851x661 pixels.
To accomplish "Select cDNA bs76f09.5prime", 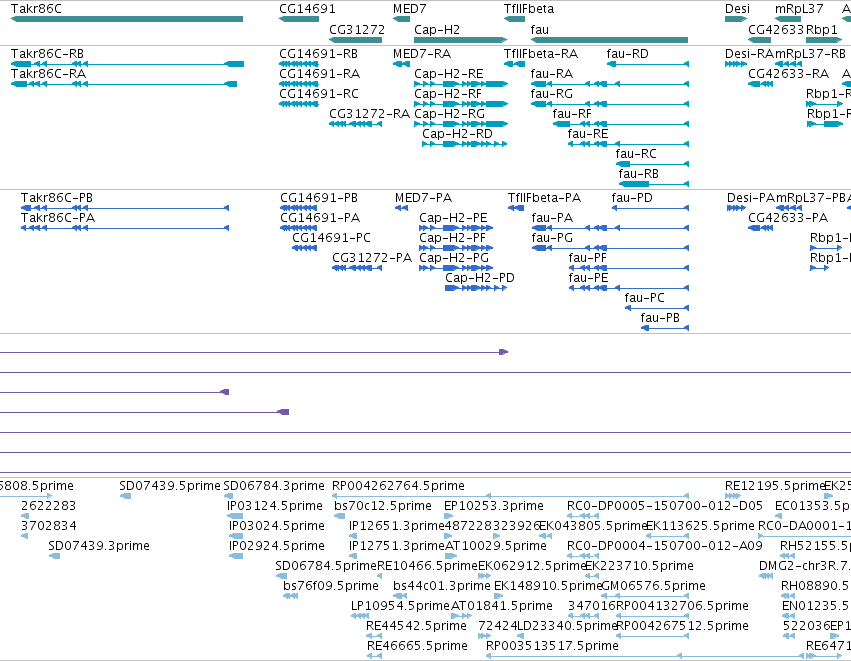I will point(331,586).
